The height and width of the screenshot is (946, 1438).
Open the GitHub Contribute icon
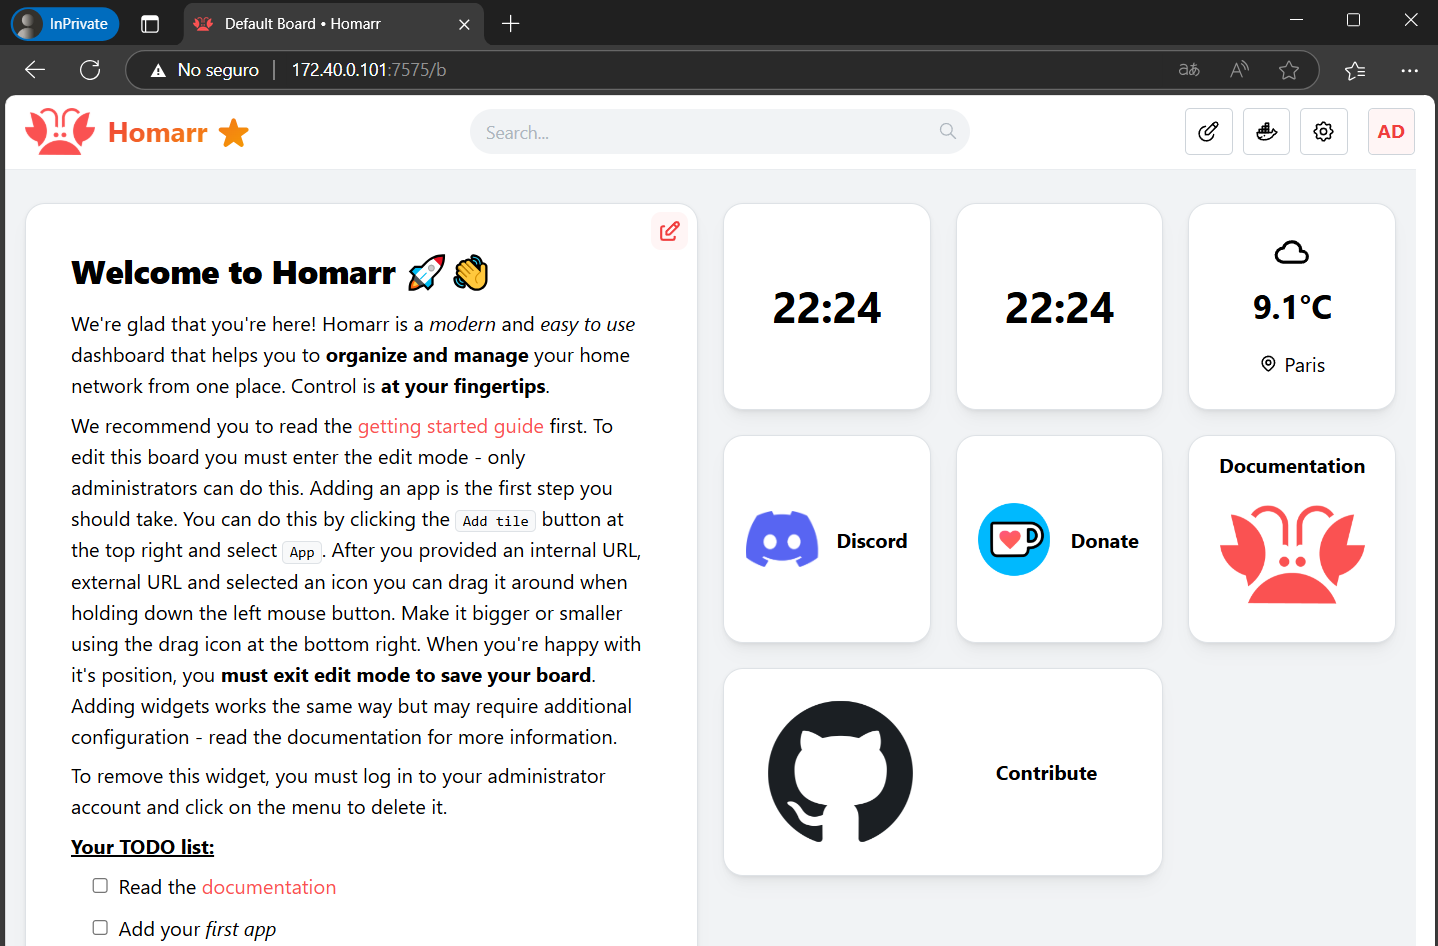[840, 772]
